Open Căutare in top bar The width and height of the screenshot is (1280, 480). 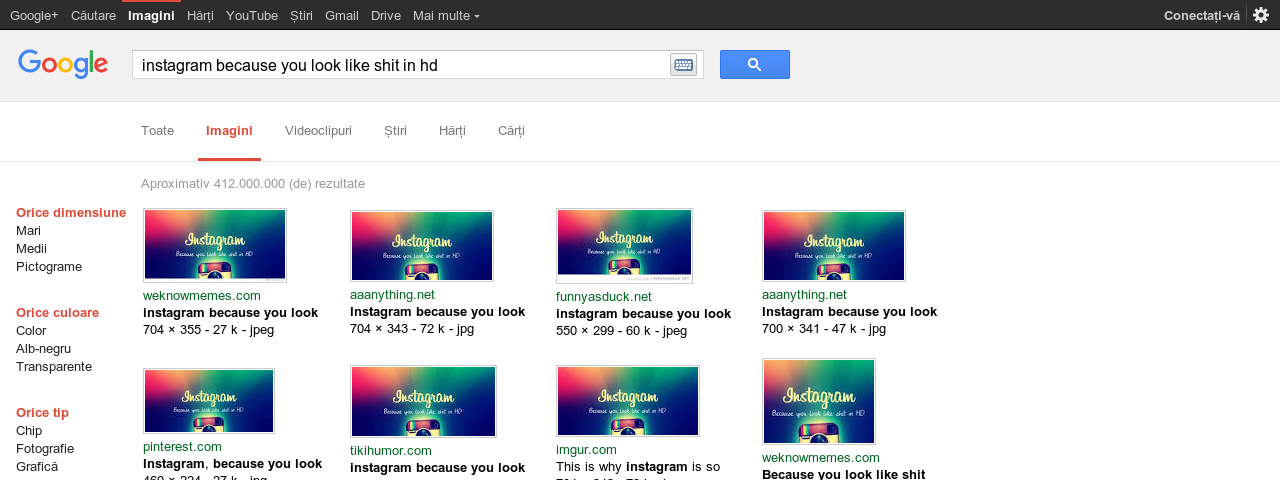click(93, 15)
